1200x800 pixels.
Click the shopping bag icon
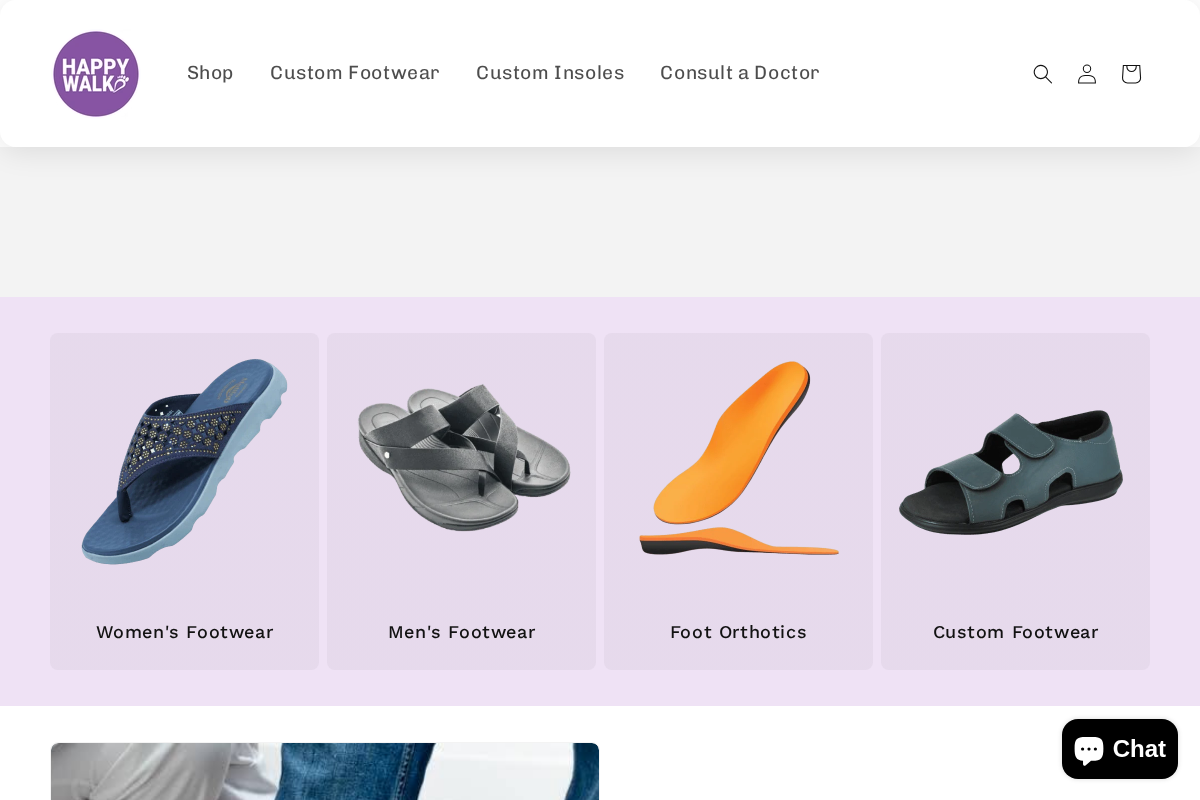(1131, 73)
